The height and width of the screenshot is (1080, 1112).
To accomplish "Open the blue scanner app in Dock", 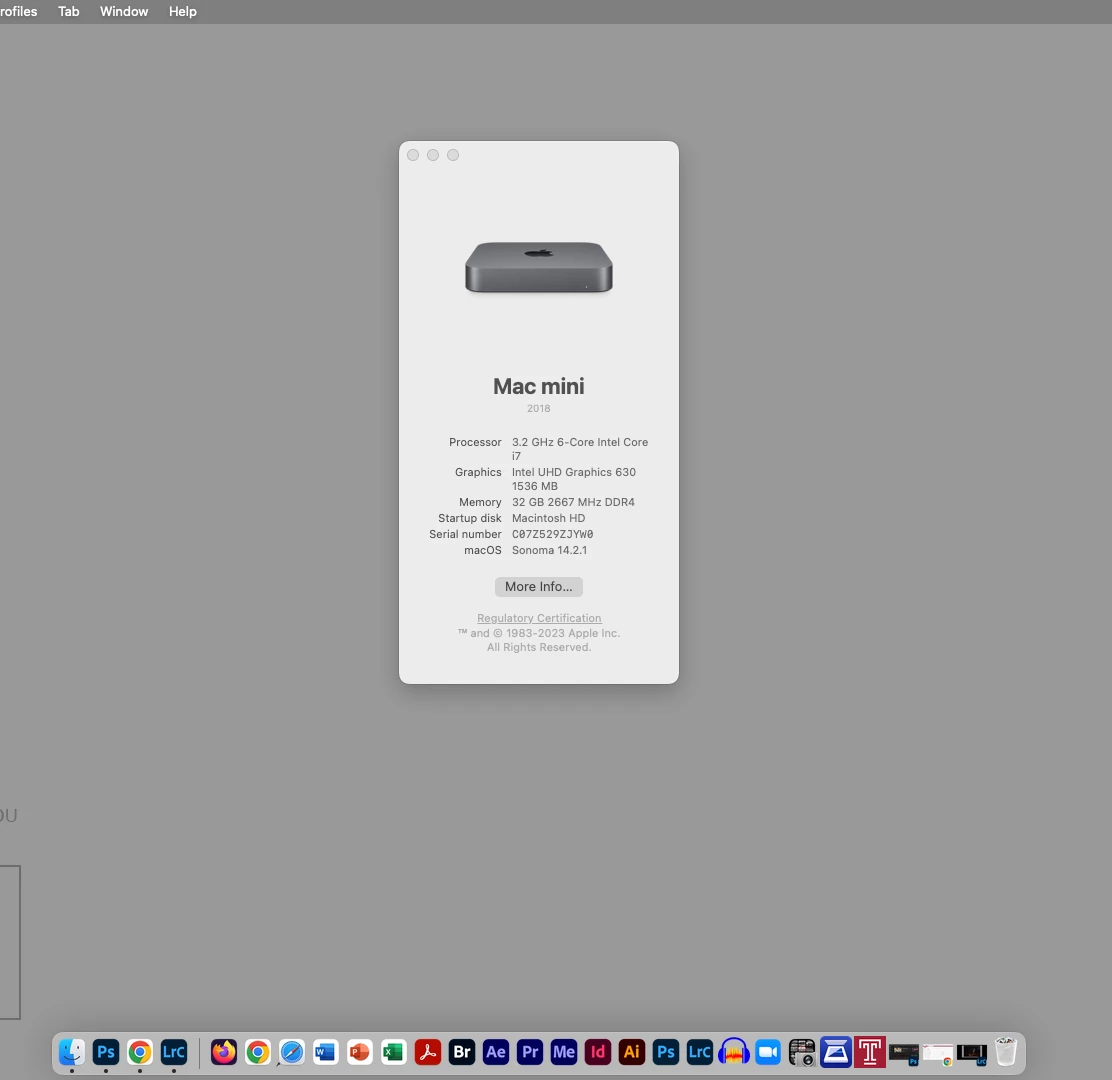I will coord(836,1052).
